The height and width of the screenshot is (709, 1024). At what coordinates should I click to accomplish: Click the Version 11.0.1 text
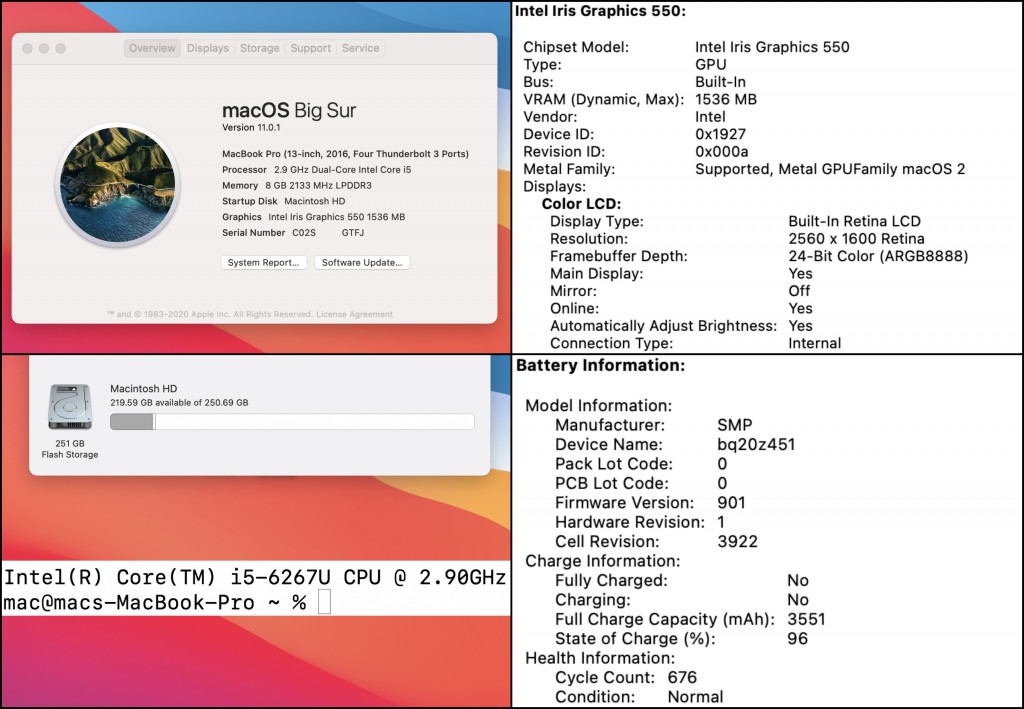[253, 128]
